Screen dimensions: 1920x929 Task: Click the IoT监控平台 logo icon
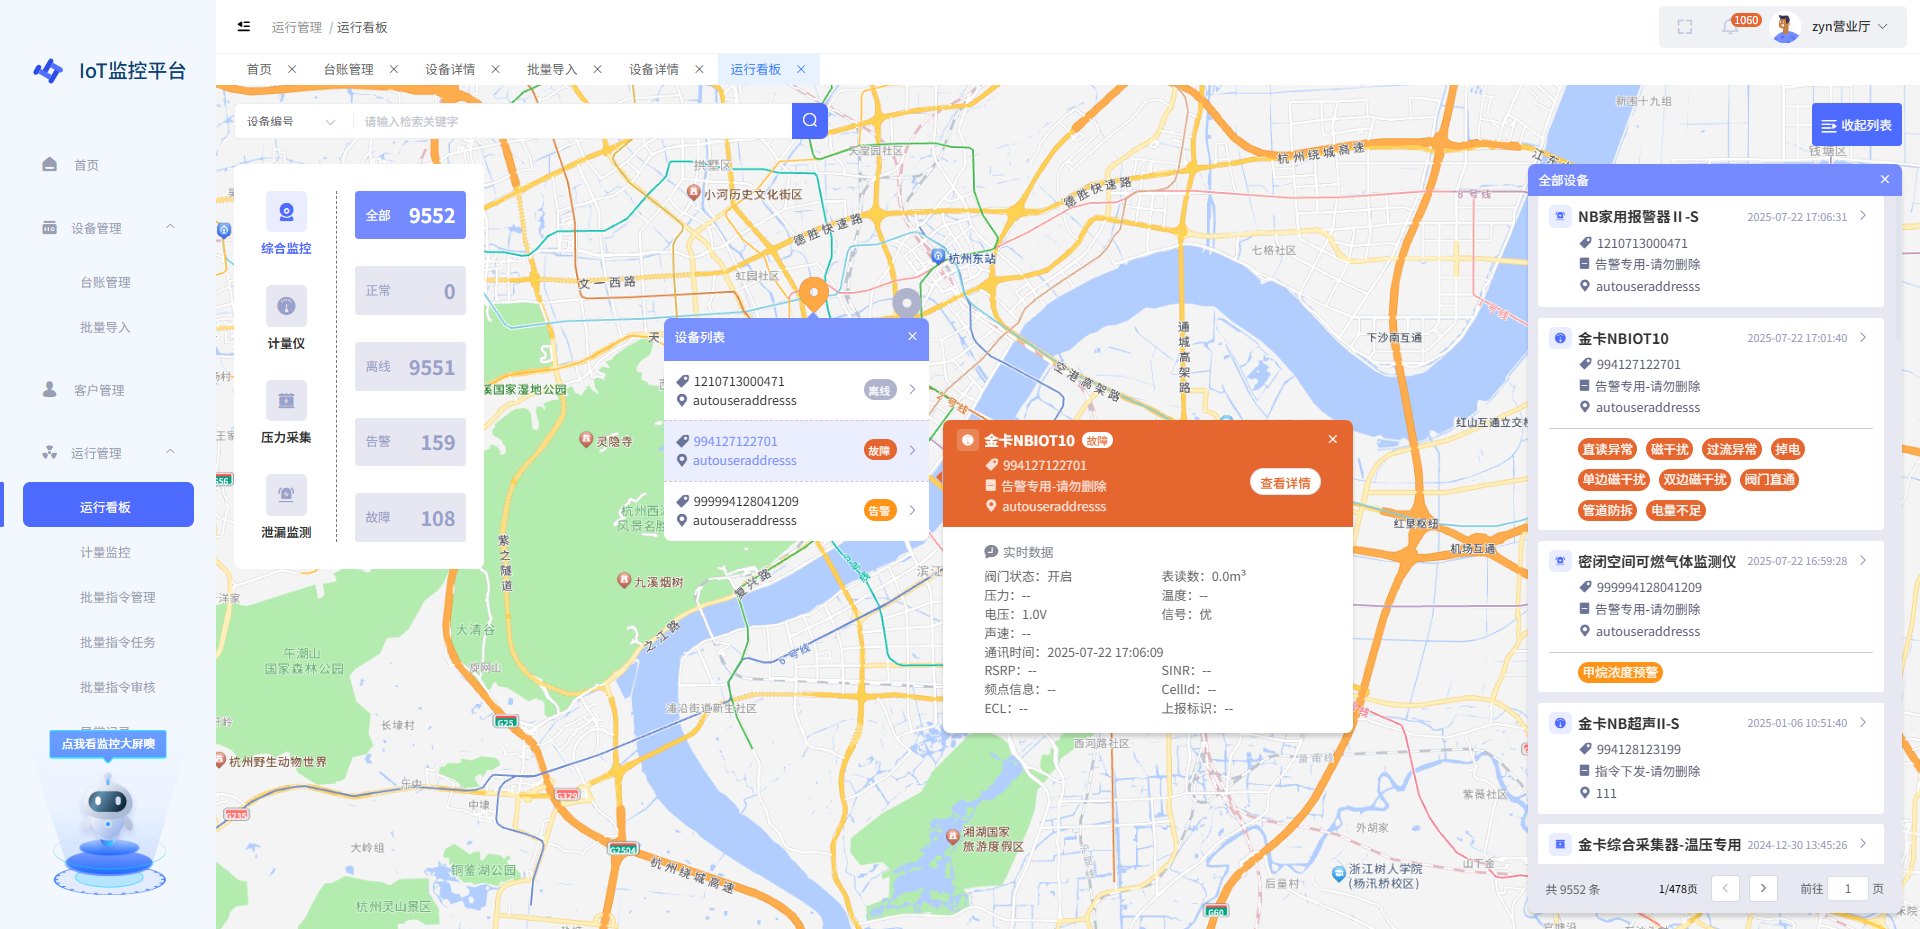(x=48, y=71)
